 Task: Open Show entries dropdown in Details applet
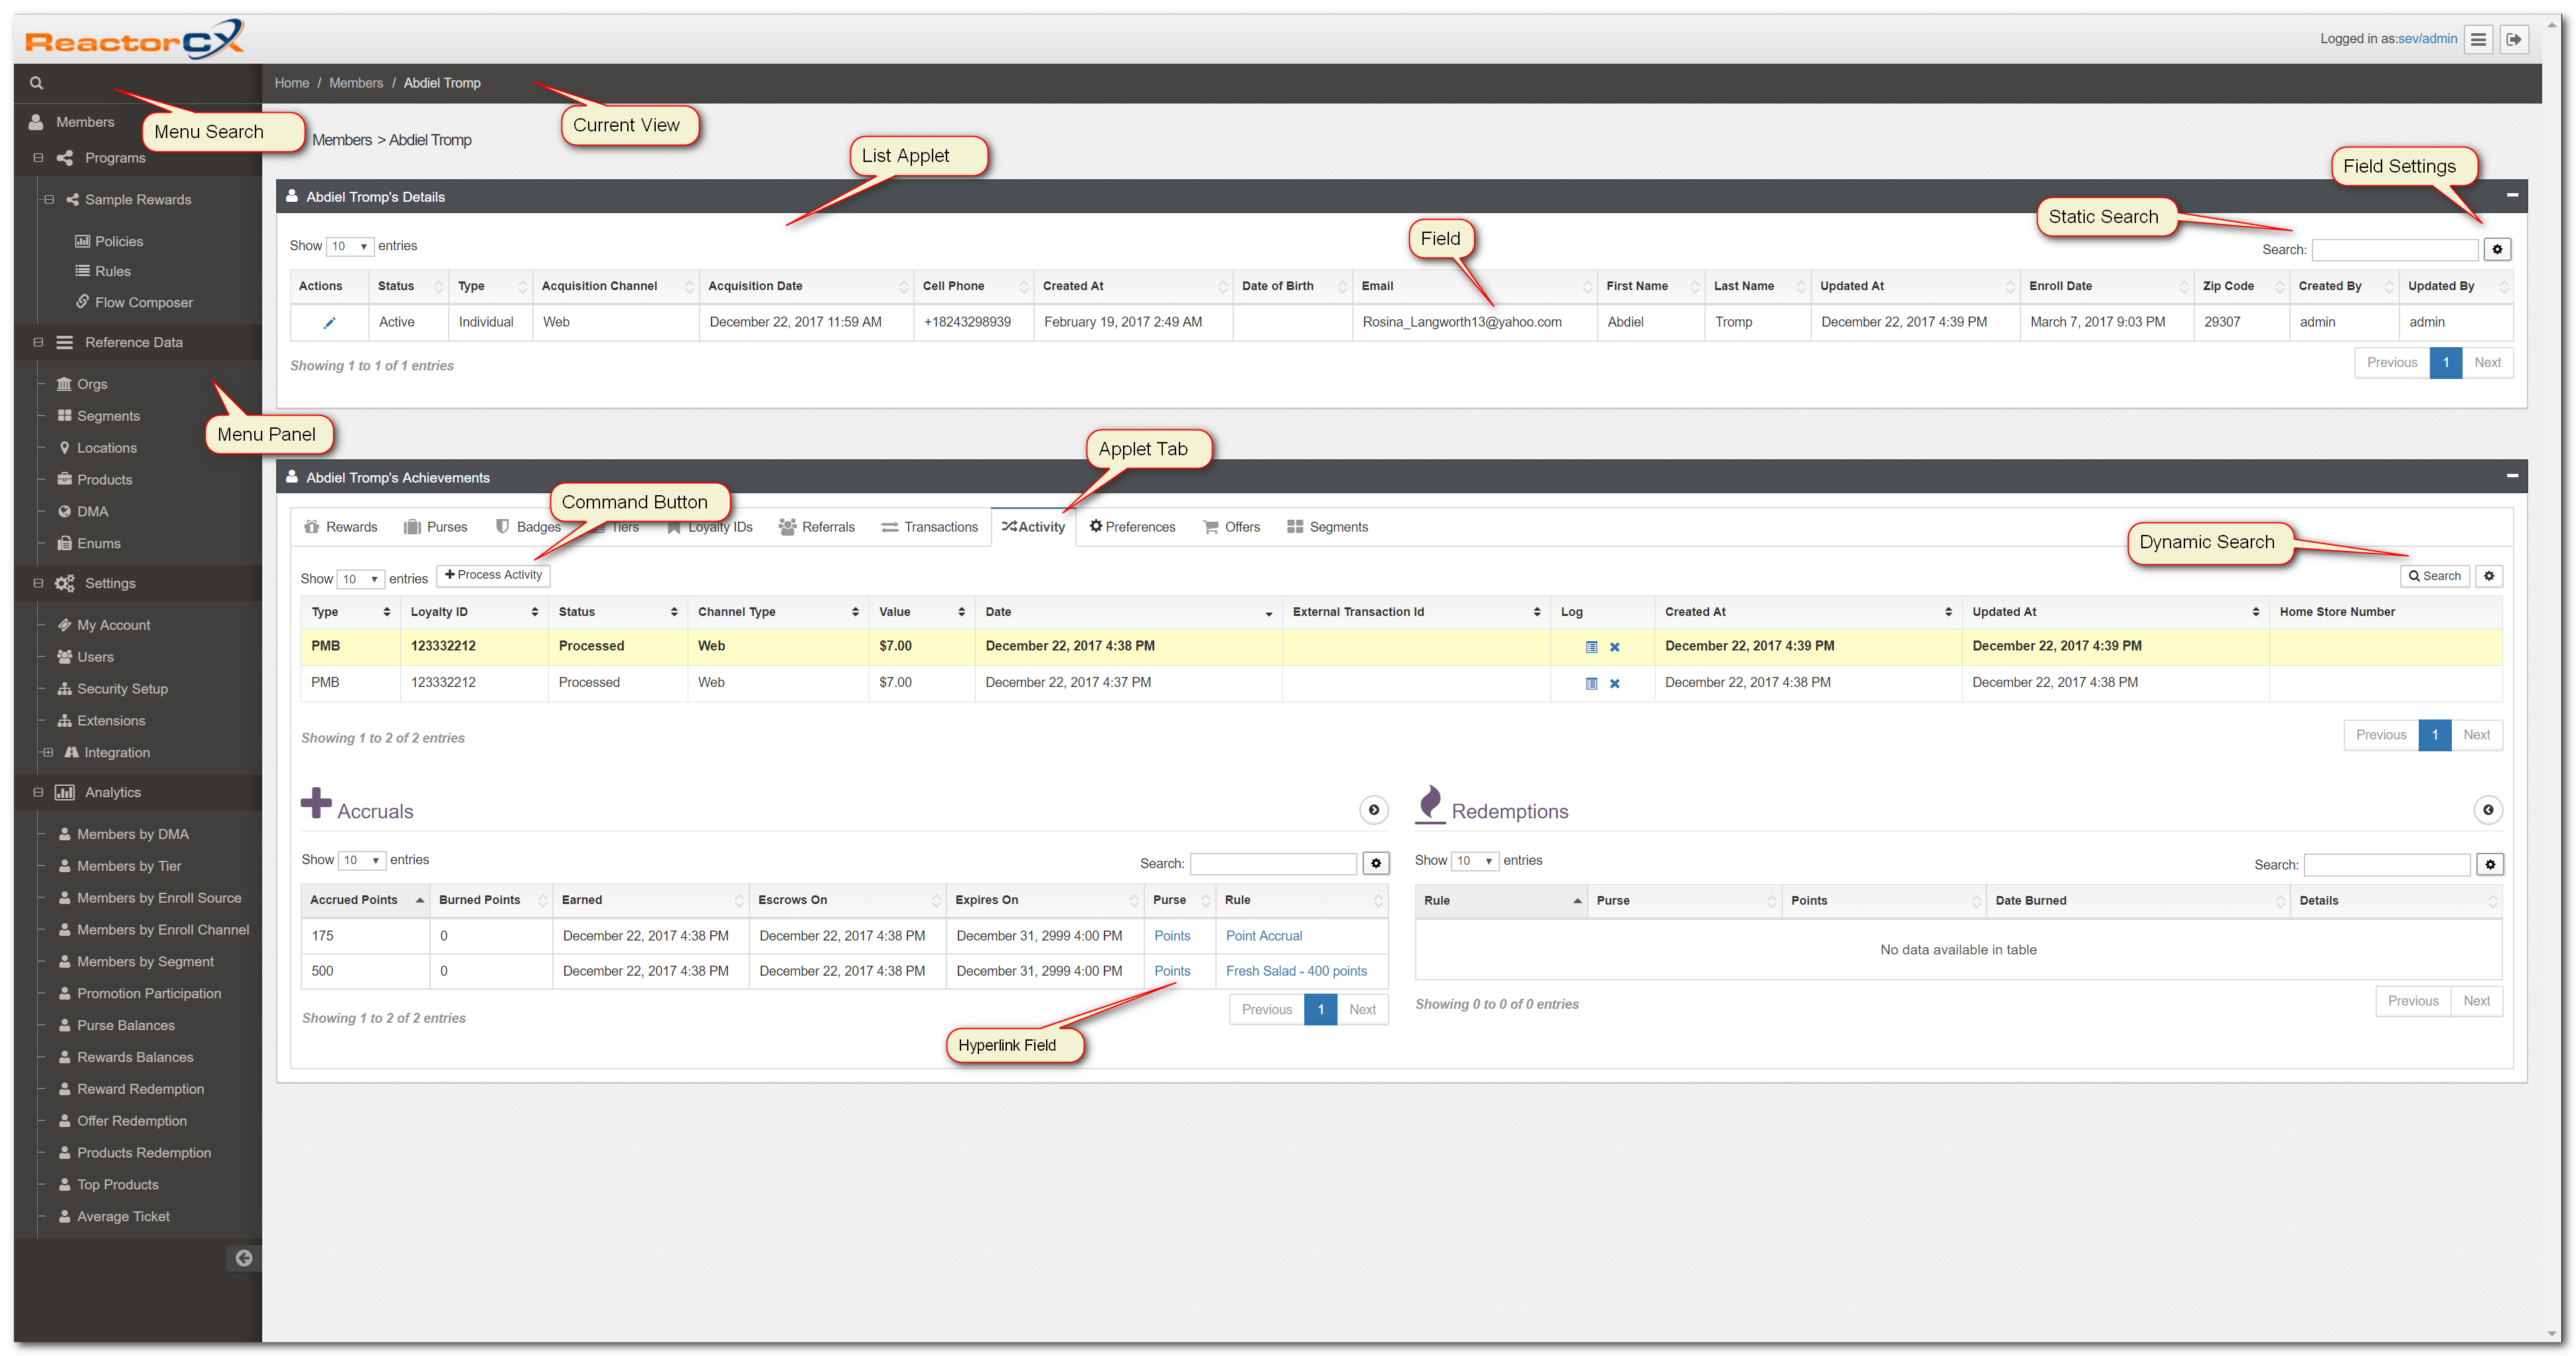[349, 246]
